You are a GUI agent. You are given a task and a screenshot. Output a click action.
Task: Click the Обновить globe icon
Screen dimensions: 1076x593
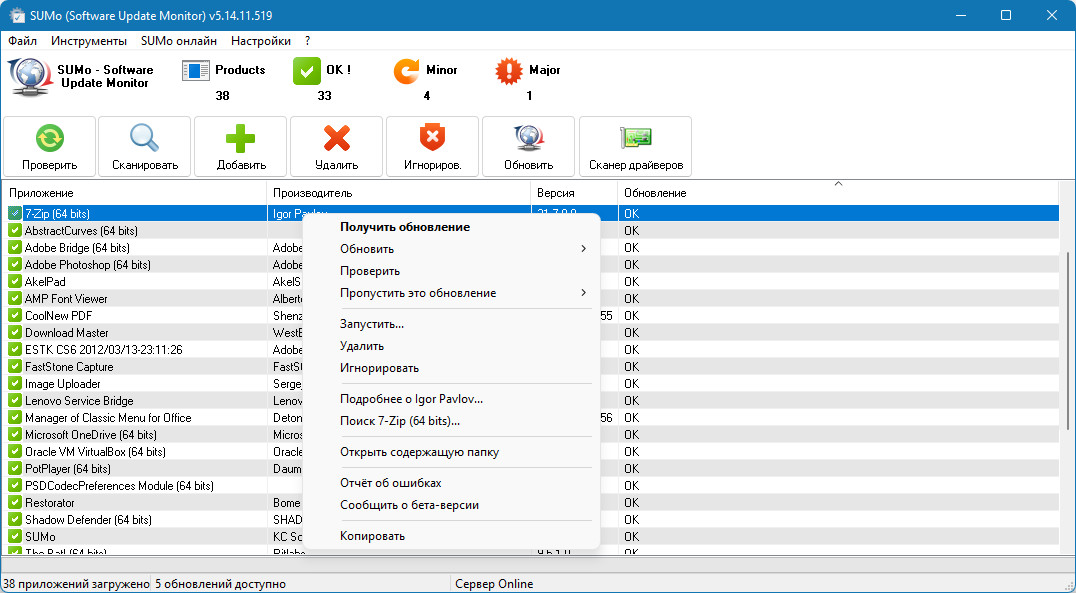528,138
